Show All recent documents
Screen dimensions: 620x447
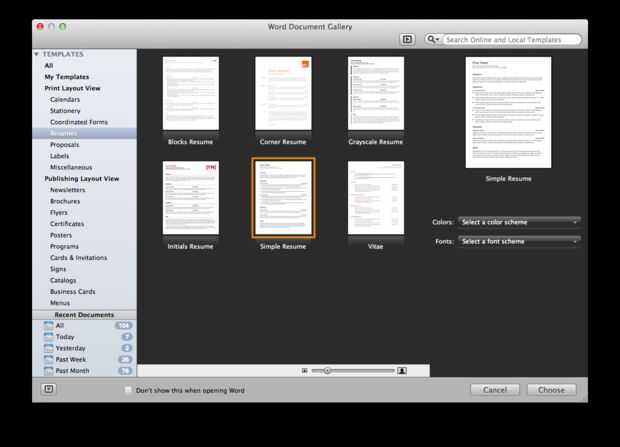pyautogui.click(x=60, y=326)
